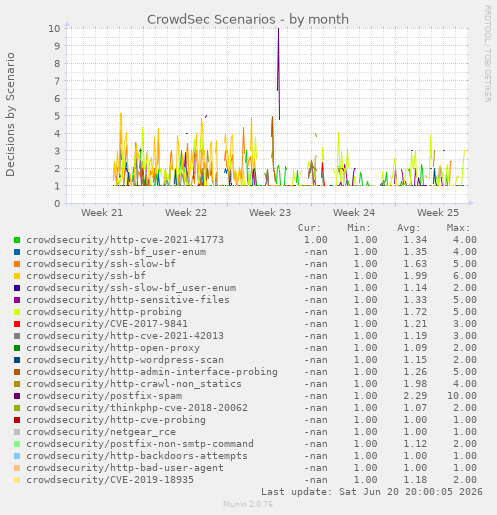The image size is (497, 515).
Task: Click the red CVE-2017-9841 legend swatch
Action: point(17,324)
